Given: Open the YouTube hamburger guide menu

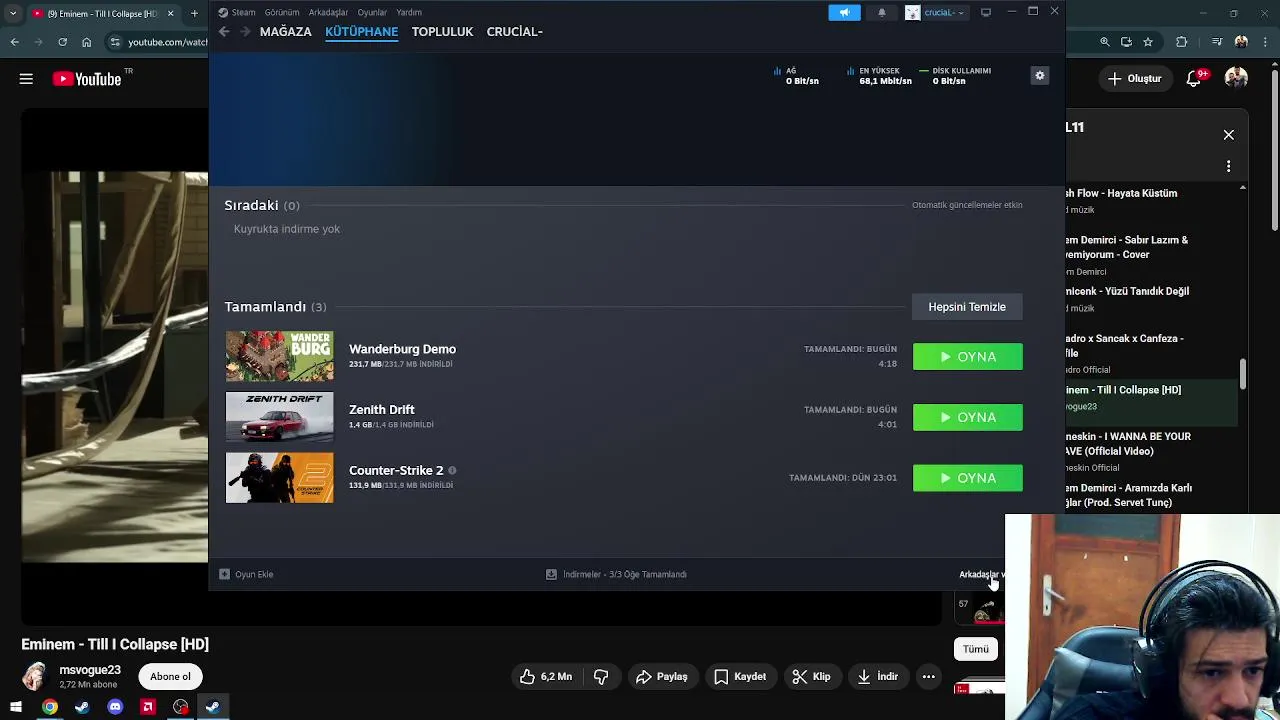Looking at the screenshot, I should click(x=26, y=79).
